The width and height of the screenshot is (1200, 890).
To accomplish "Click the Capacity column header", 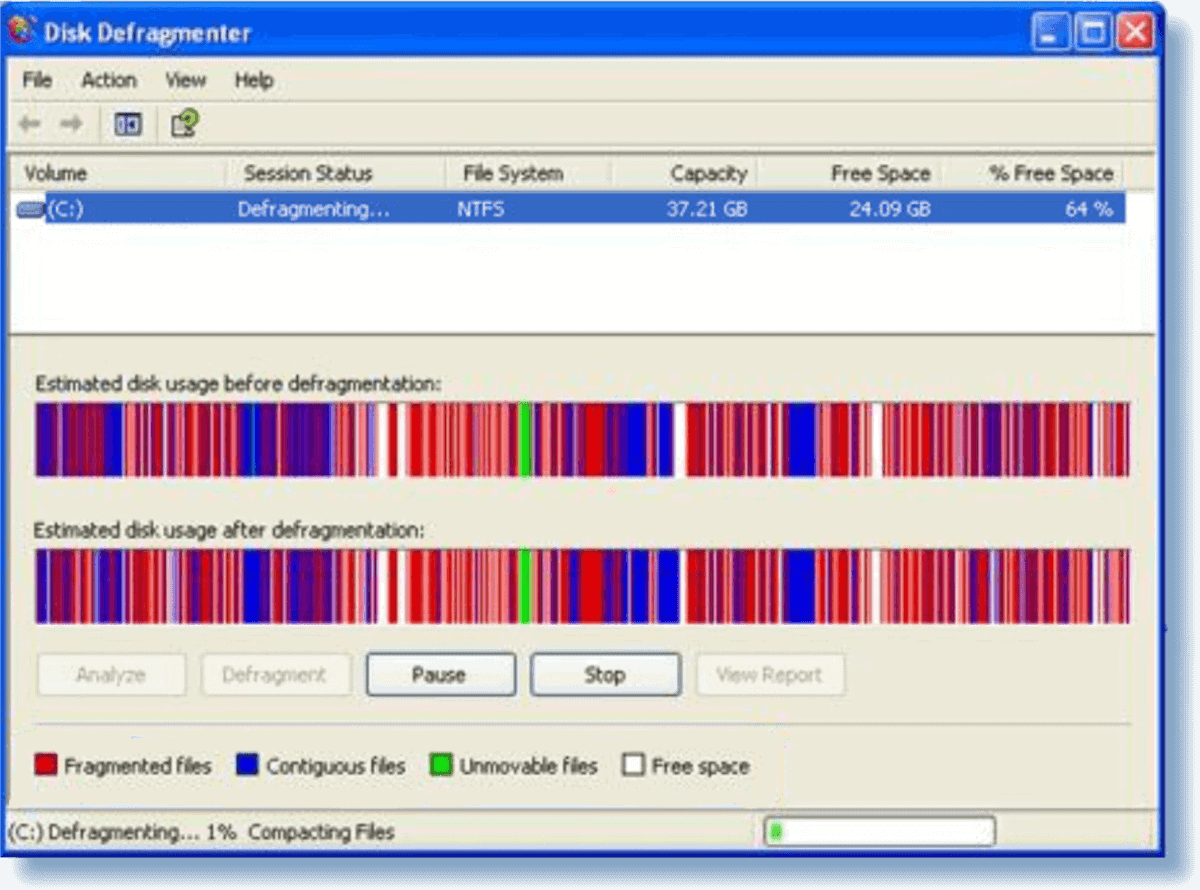I will 712,172.
